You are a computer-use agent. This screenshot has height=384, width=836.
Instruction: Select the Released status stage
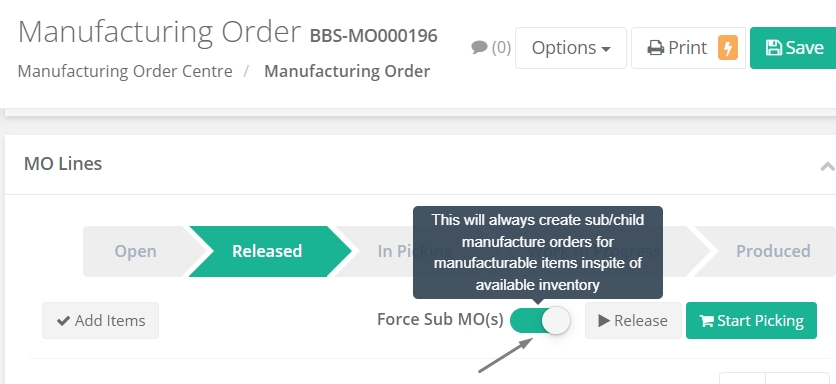pyautogui.click(x=267, y=251)
